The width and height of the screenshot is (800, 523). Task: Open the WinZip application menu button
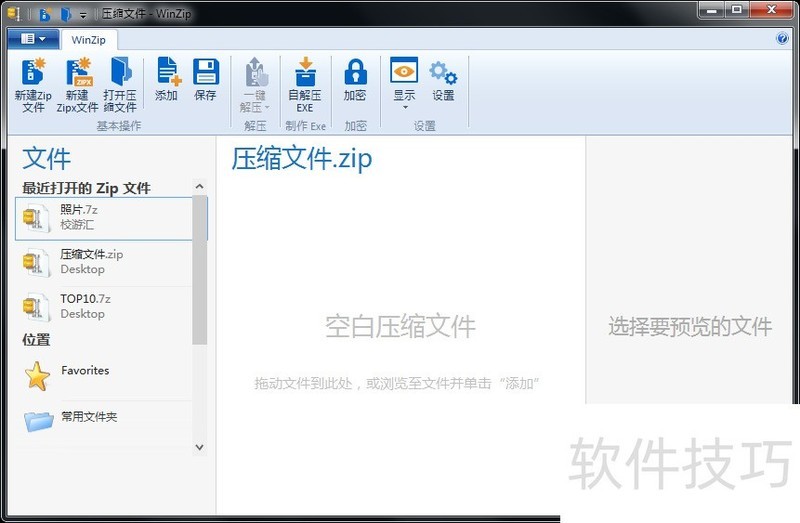point(34,39)
